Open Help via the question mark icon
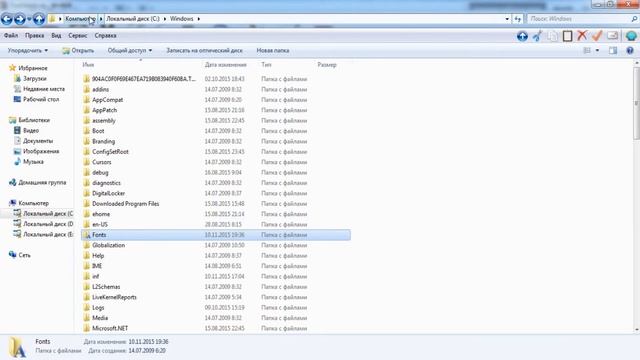The height and width of the screenshot is (360, 640). coord(630,51)
